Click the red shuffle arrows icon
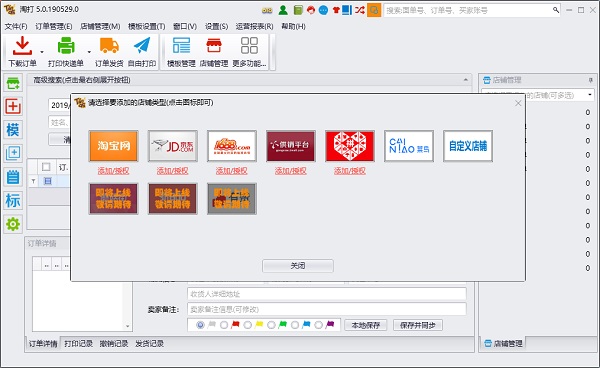600x368 pixels. [x=359, y=10]
